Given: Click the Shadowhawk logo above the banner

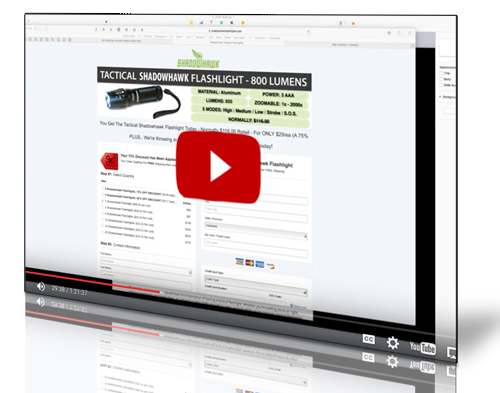Looking at the screenshot, I should (x=198, y=59).
